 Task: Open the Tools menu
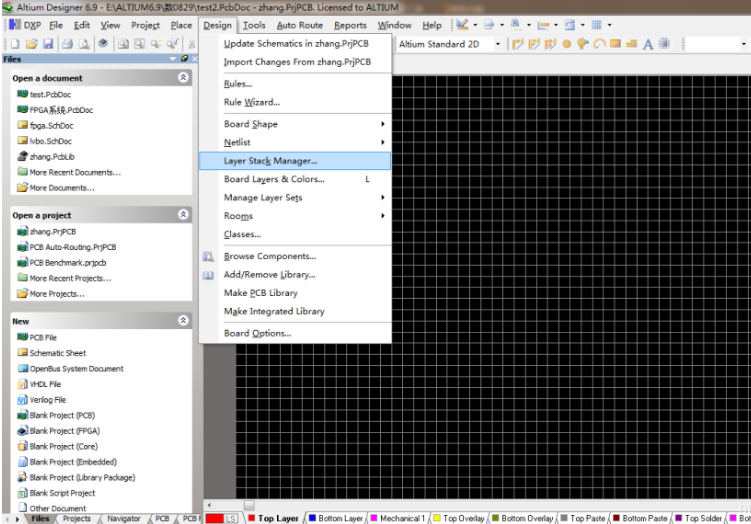[254, 25]
